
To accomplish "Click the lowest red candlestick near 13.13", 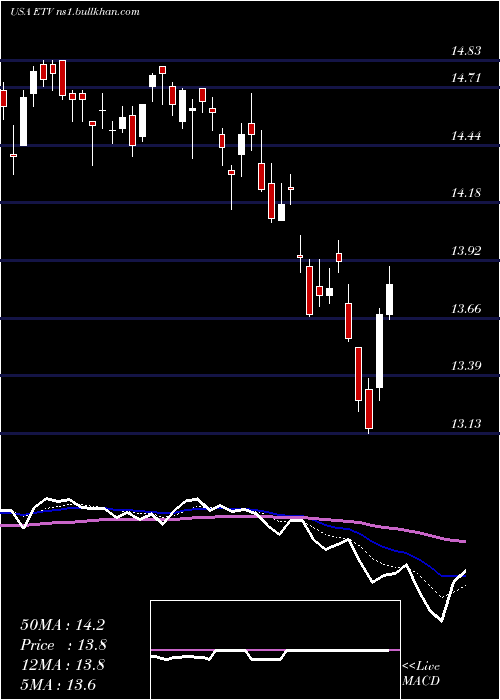I will click(369, 408).
